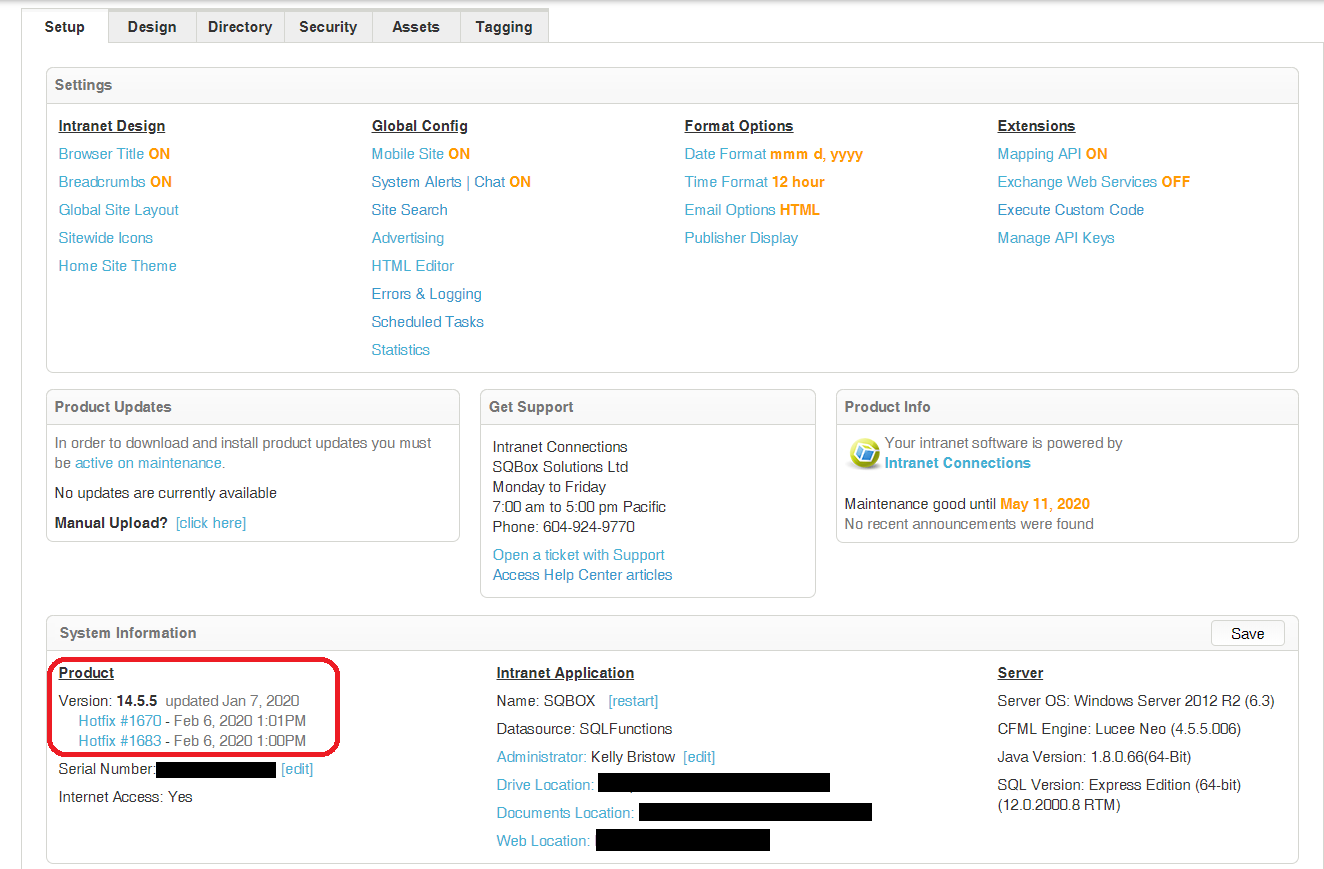Click the 'May 11, 2020' maintenance date
The image size is (1324, 869).
tap(1045, 504)
